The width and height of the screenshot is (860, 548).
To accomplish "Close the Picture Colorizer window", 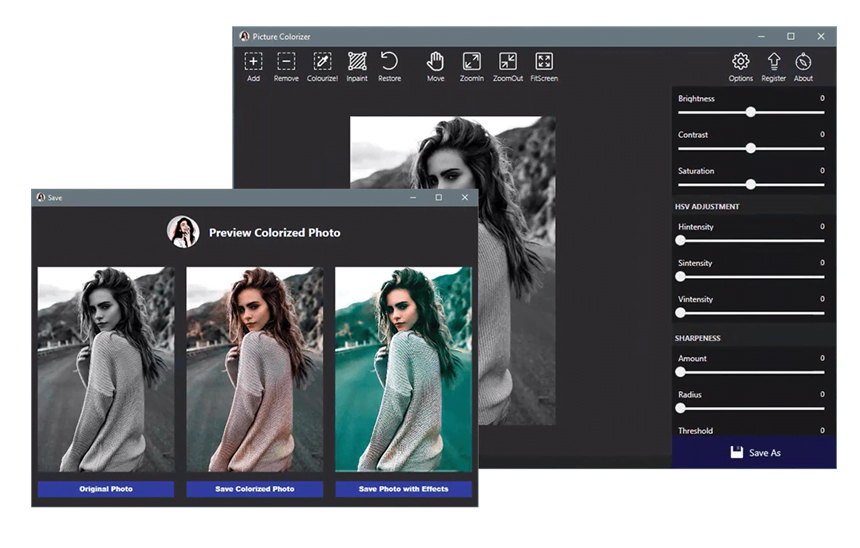I will coord(821,36).
